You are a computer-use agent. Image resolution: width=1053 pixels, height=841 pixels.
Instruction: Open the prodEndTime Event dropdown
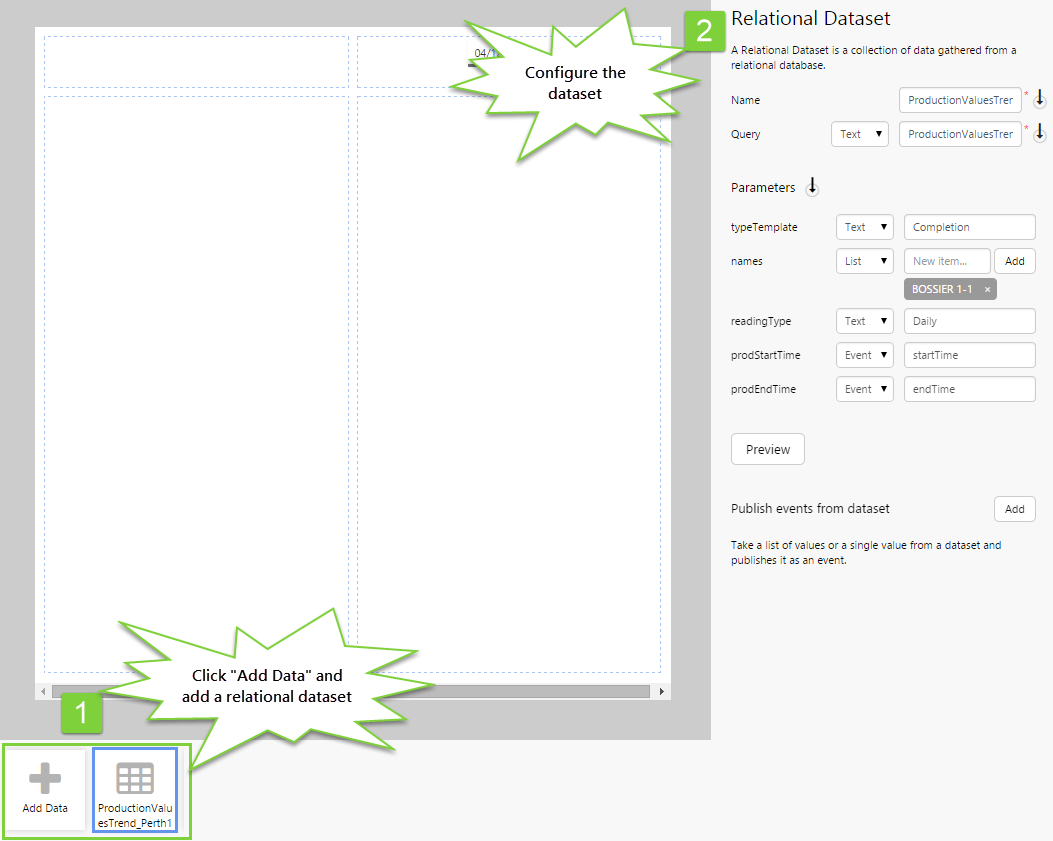tap(864, 389)
